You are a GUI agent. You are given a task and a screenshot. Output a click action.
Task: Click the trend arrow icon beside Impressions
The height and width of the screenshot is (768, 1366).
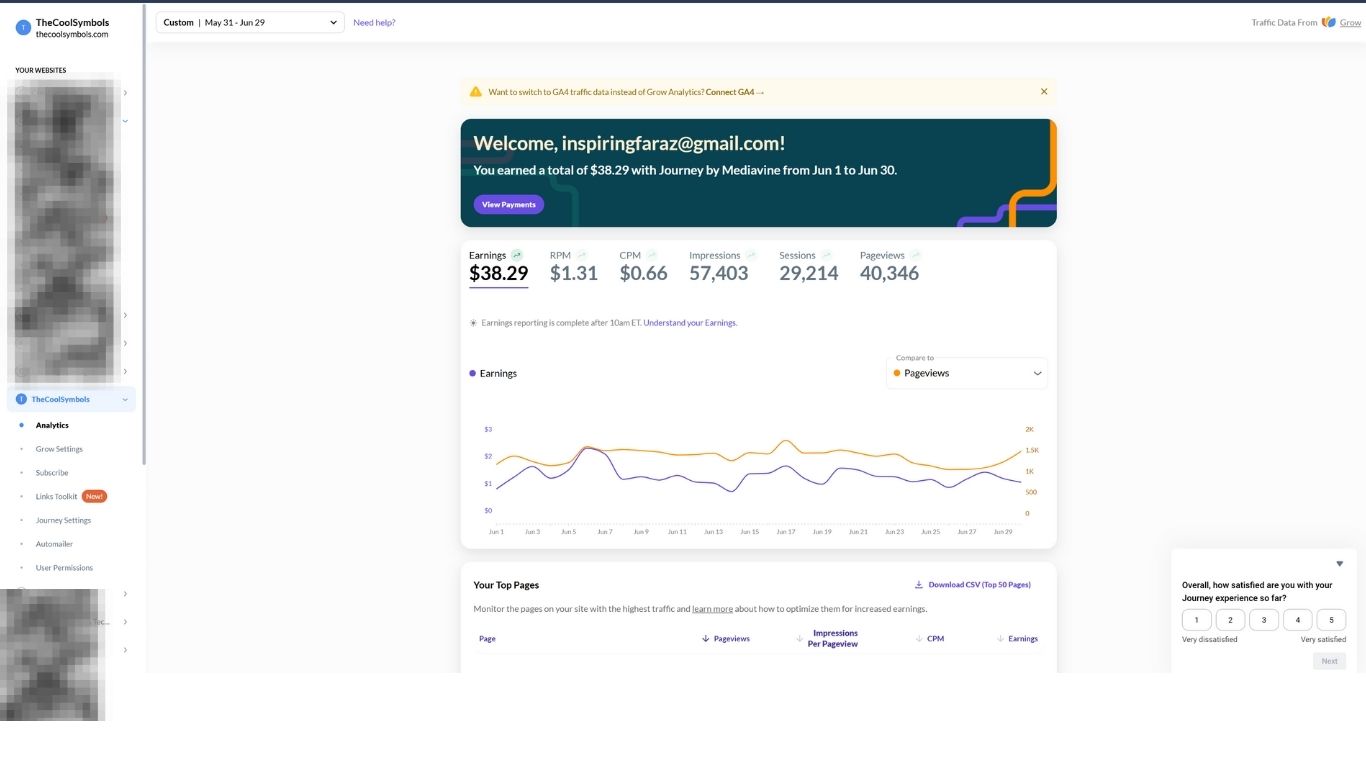pos(751,255)
